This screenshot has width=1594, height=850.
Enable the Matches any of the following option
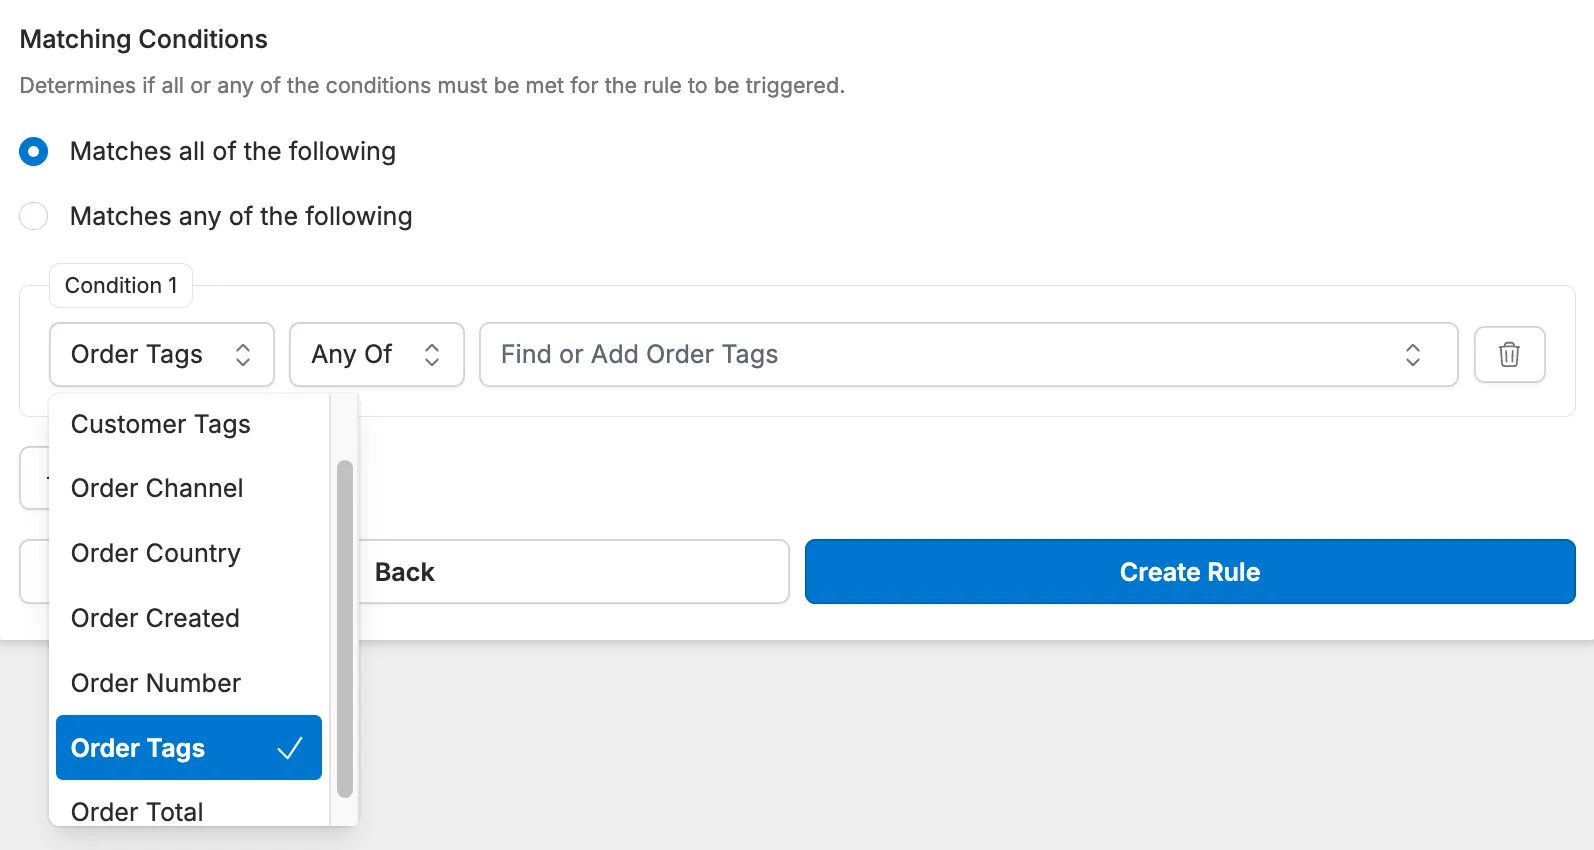[34, 217]
